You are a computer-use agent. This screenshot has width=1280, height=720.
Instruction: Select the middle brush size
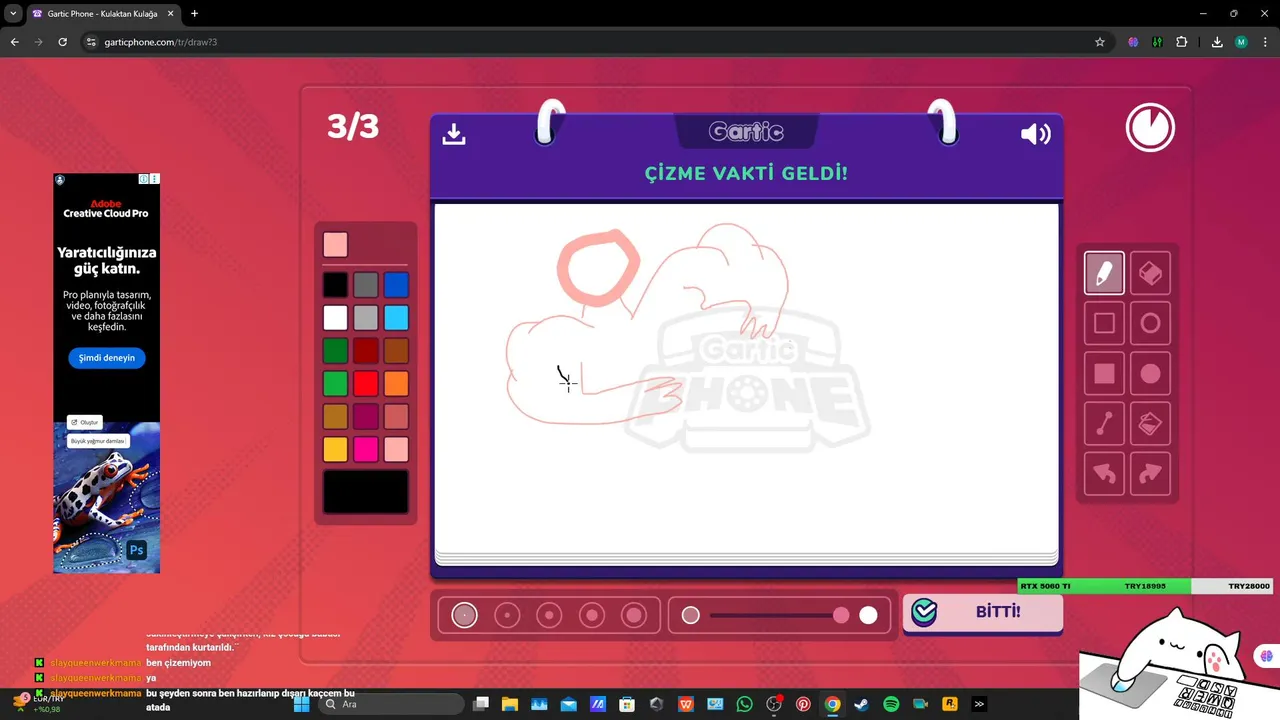(x=549, y=615)
